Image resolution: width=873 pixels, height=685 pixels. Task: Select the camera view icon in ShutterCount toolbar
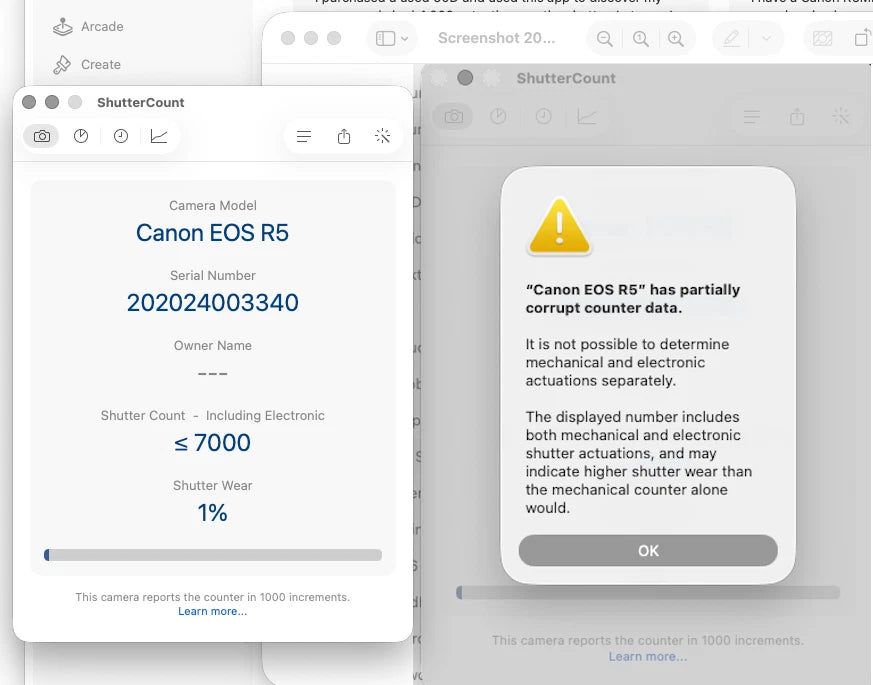[41, 136]
